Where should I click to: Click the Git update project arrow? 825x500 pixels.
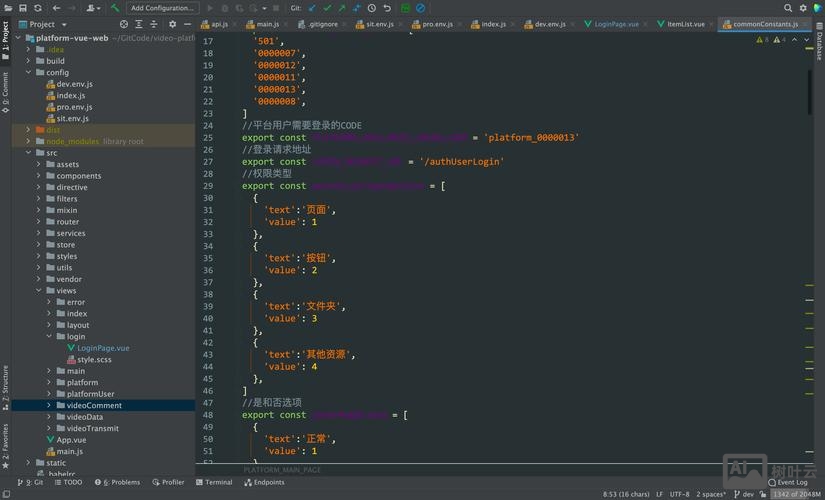[x=312, y=8]
